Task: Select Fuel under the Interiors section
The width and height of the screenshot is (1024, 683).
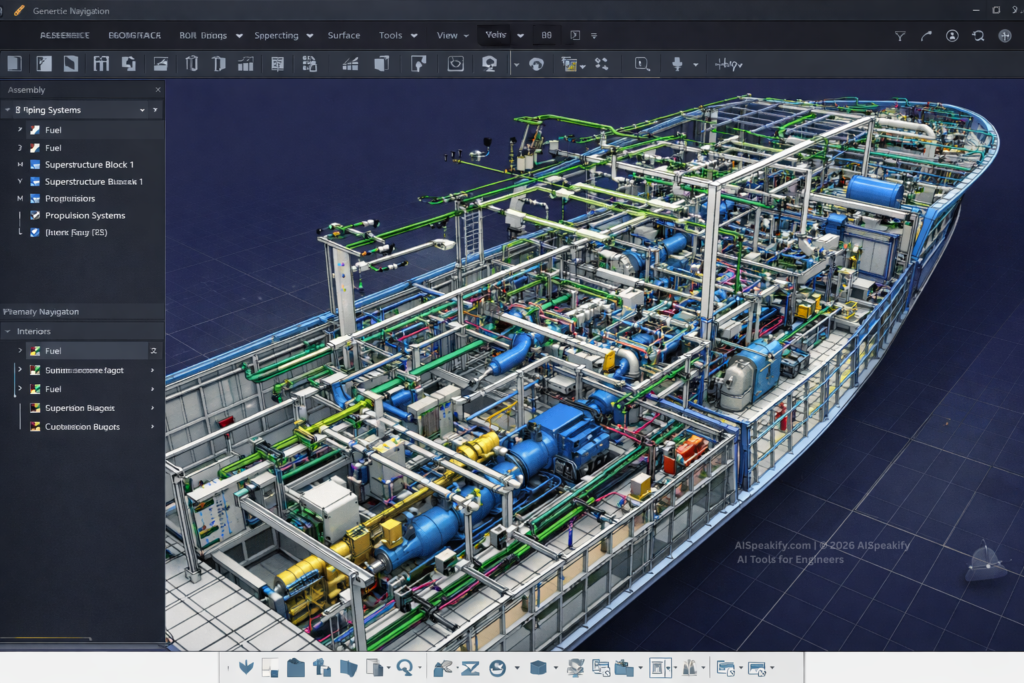Action: pyautogui.click(x=53, y=351)
